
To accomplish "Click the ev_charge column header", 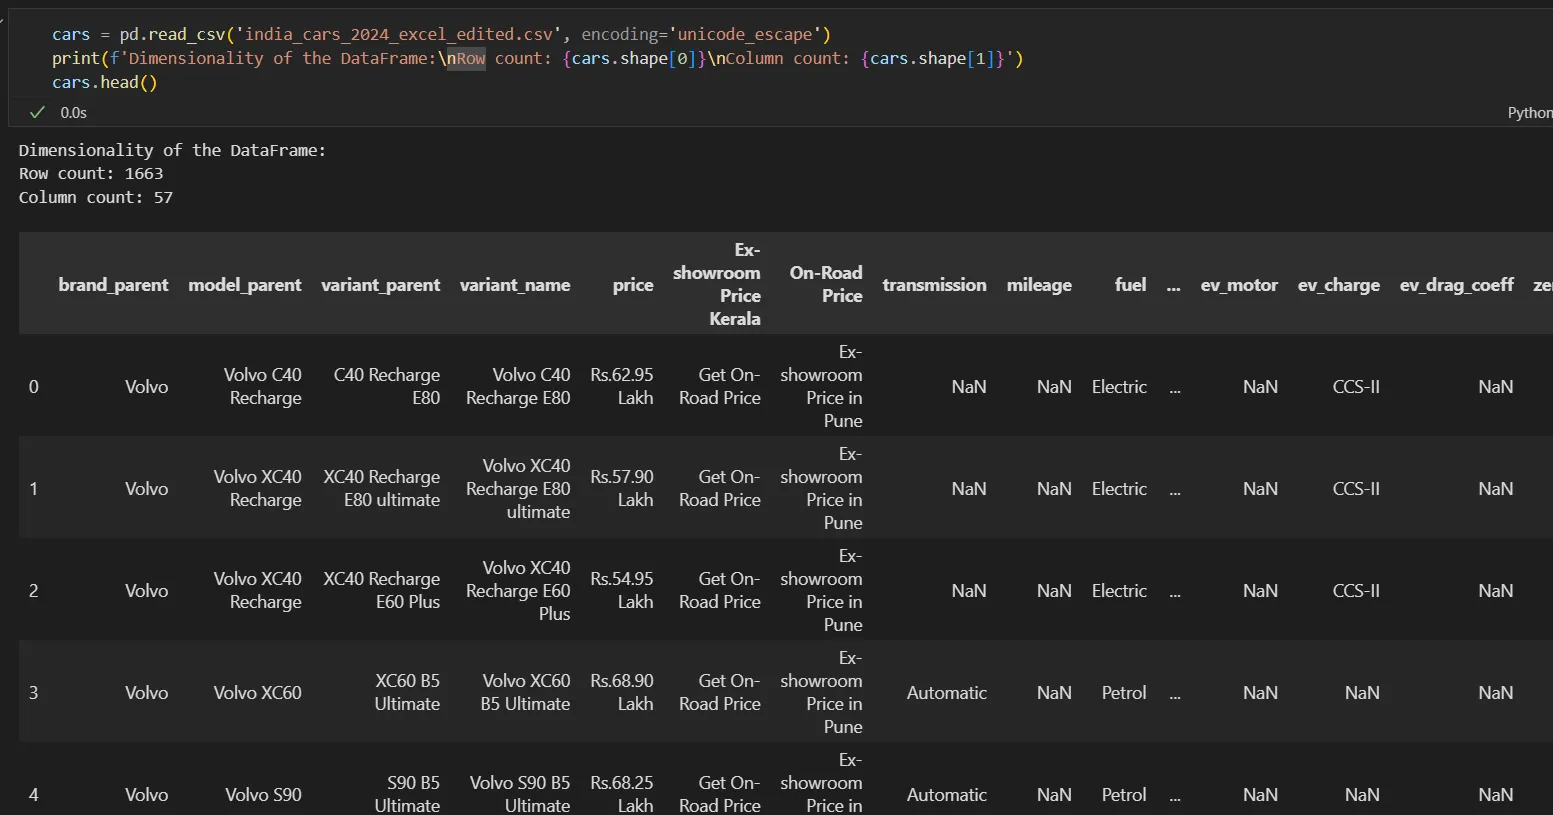I will (1338, 284).
